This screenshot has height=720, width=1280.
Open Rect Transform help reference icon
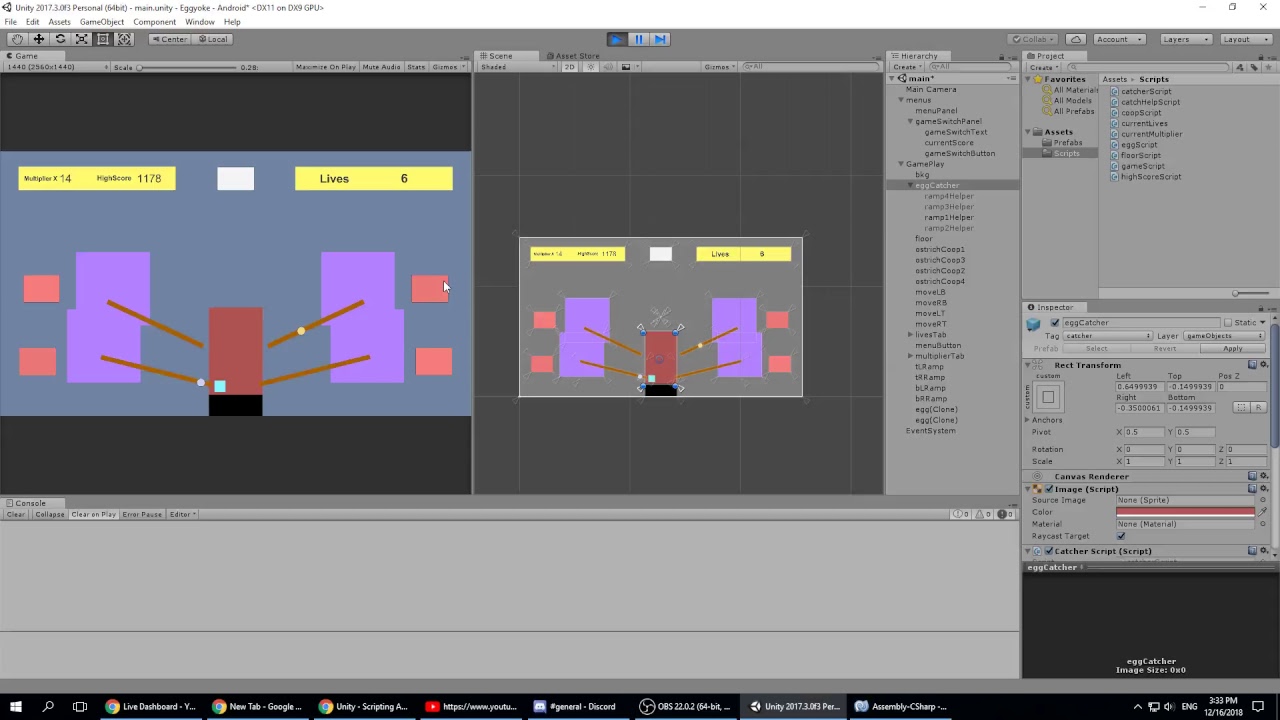[1252, 365]
